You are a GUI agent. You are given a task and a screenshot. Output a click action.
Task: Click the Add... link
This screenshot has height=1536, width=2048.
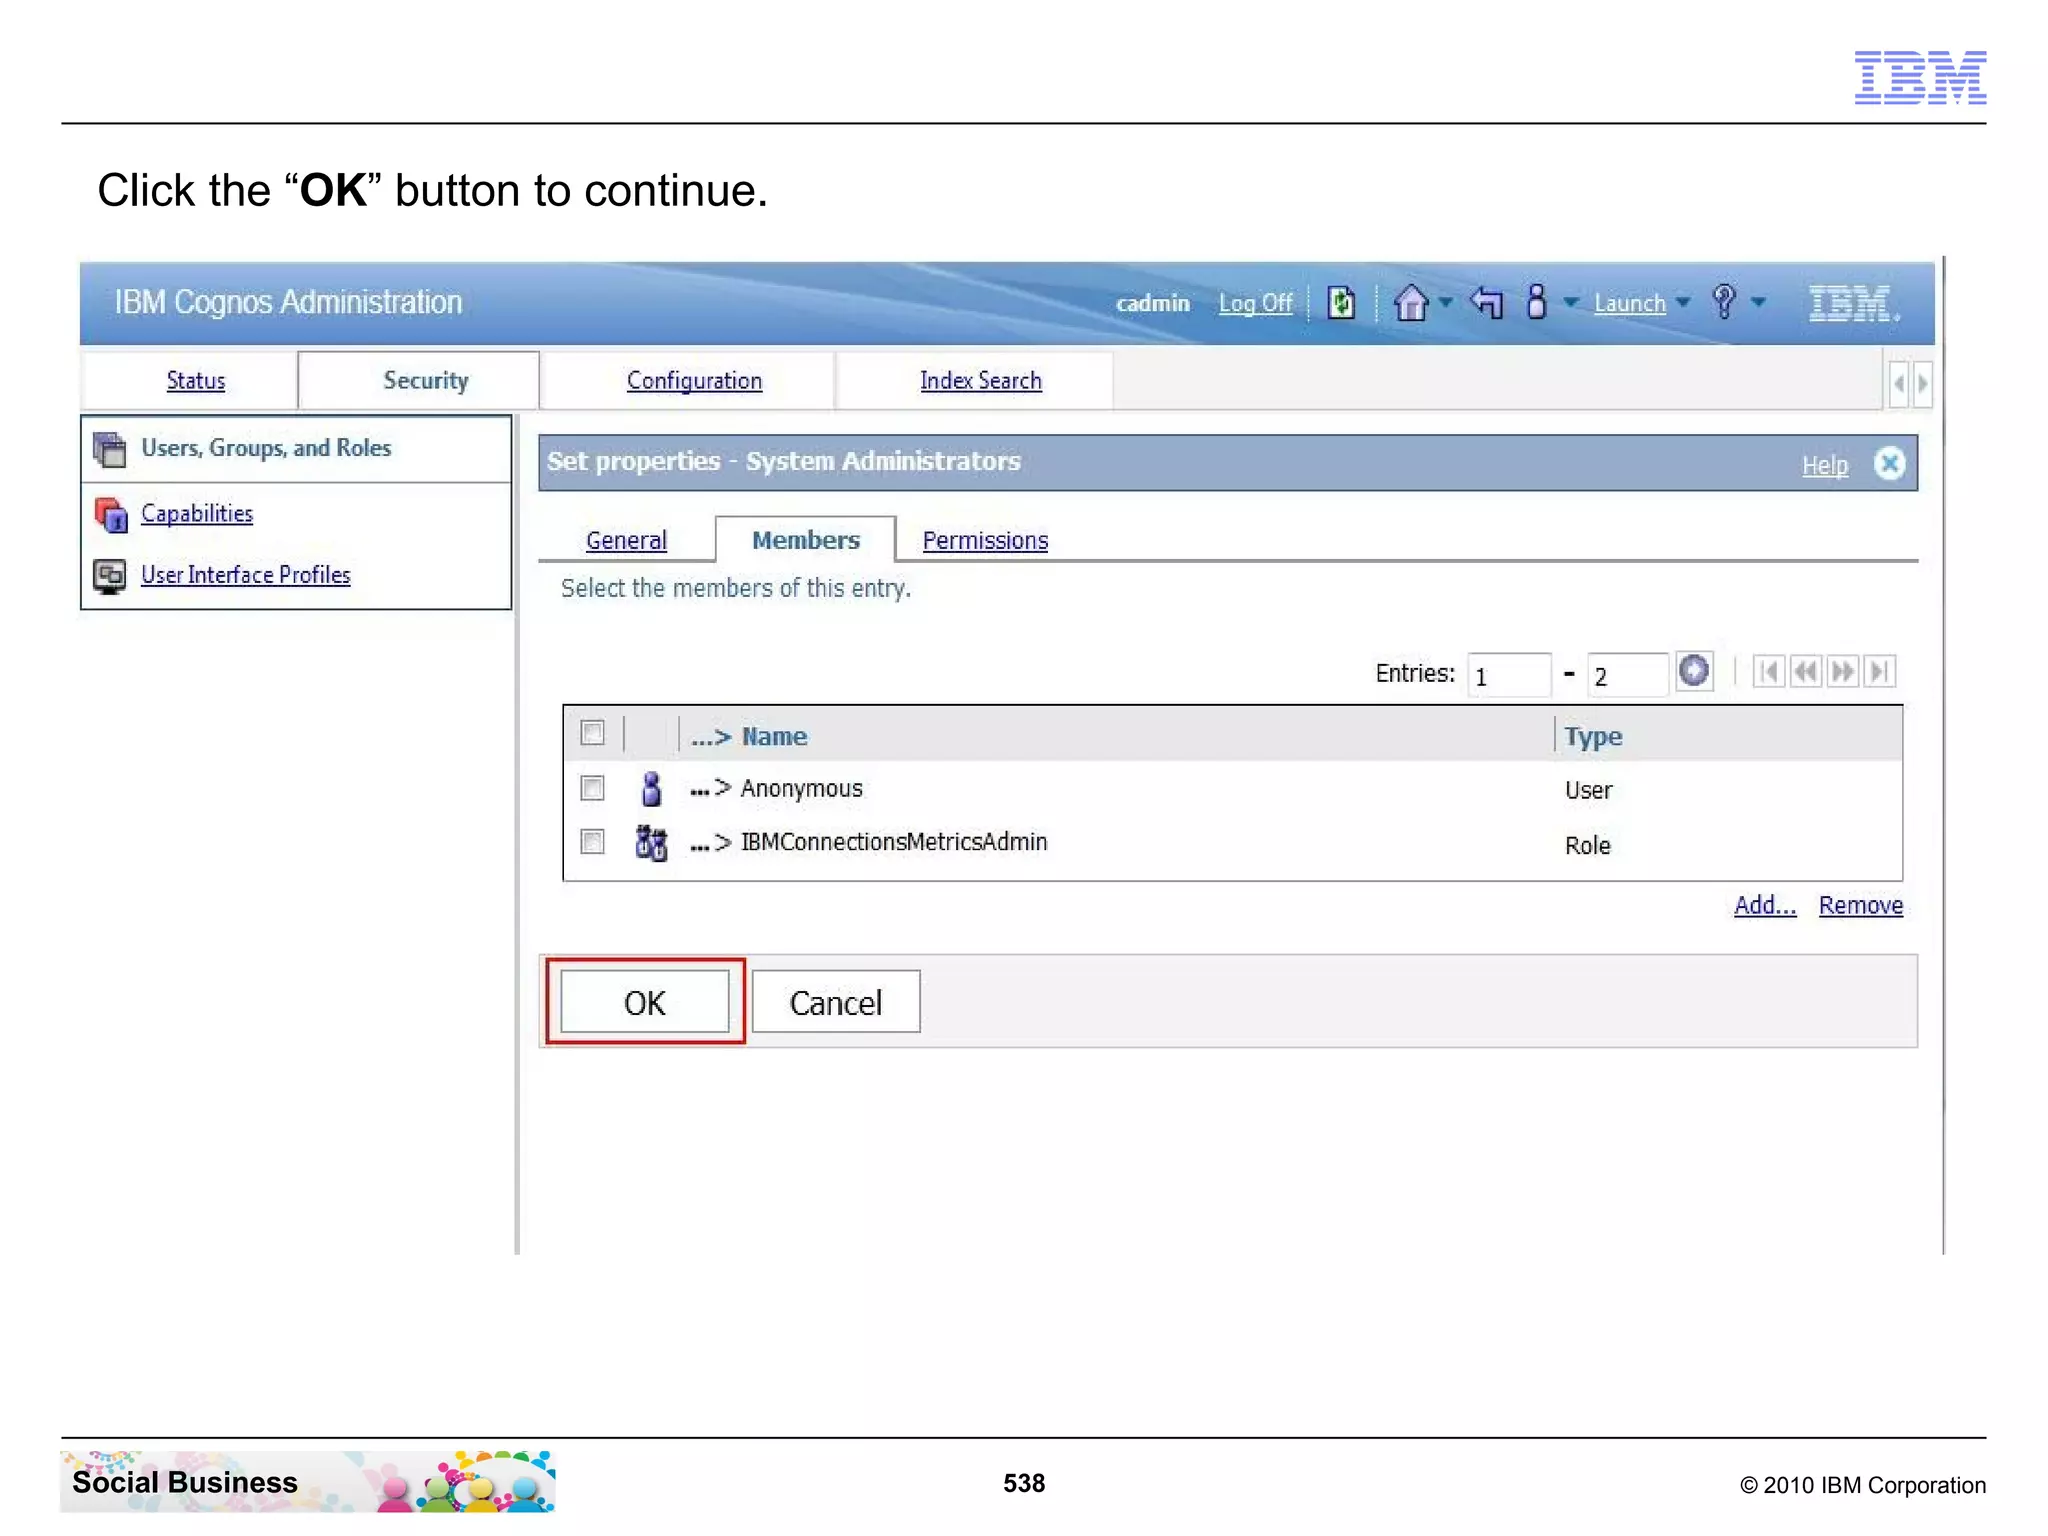click(x=1765, y=905)
